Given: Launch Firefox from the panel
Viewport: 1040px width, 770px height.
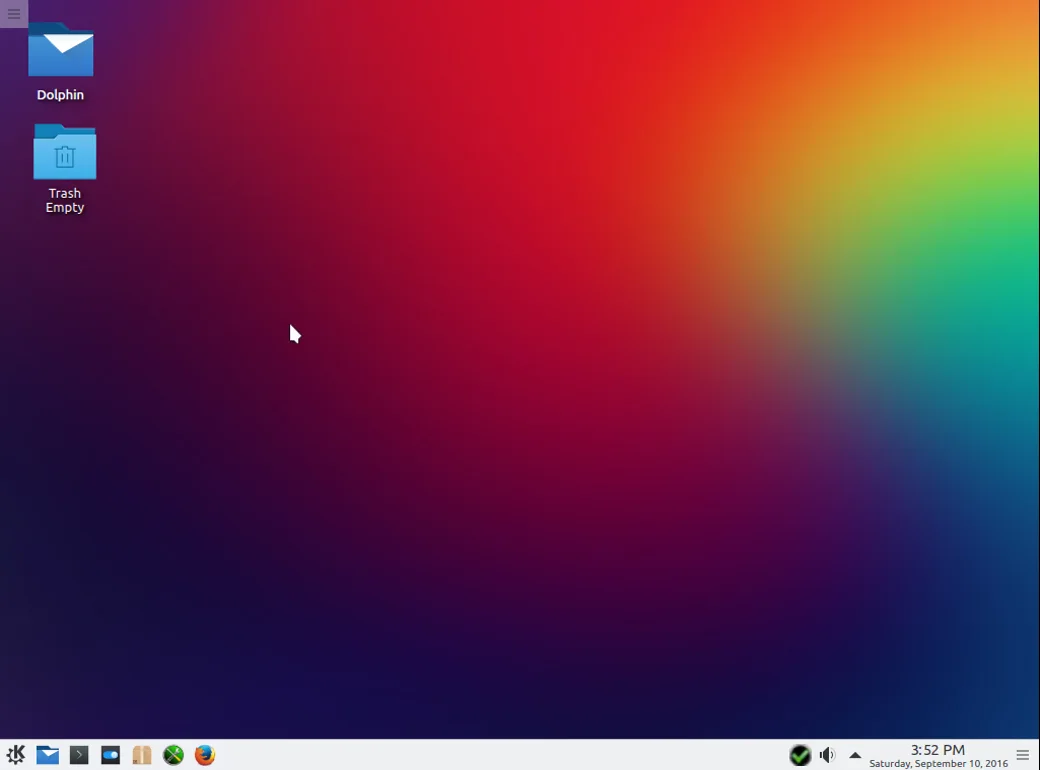Looking at the screenshot, I should [x=205, y=755].
